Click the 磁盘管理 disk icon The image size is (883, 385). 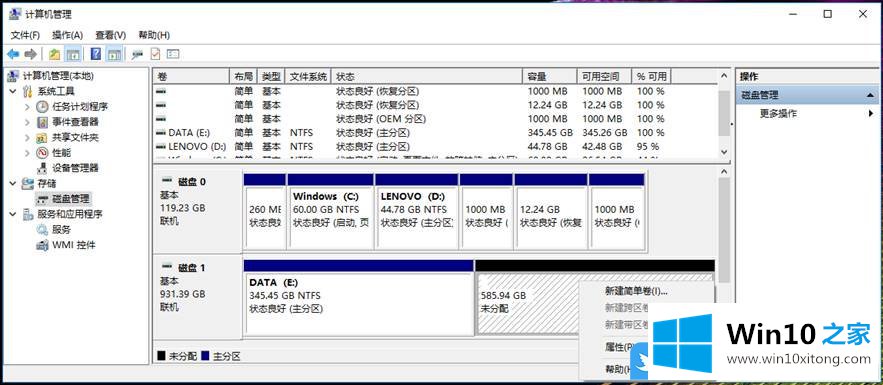(x=42, y=198)
